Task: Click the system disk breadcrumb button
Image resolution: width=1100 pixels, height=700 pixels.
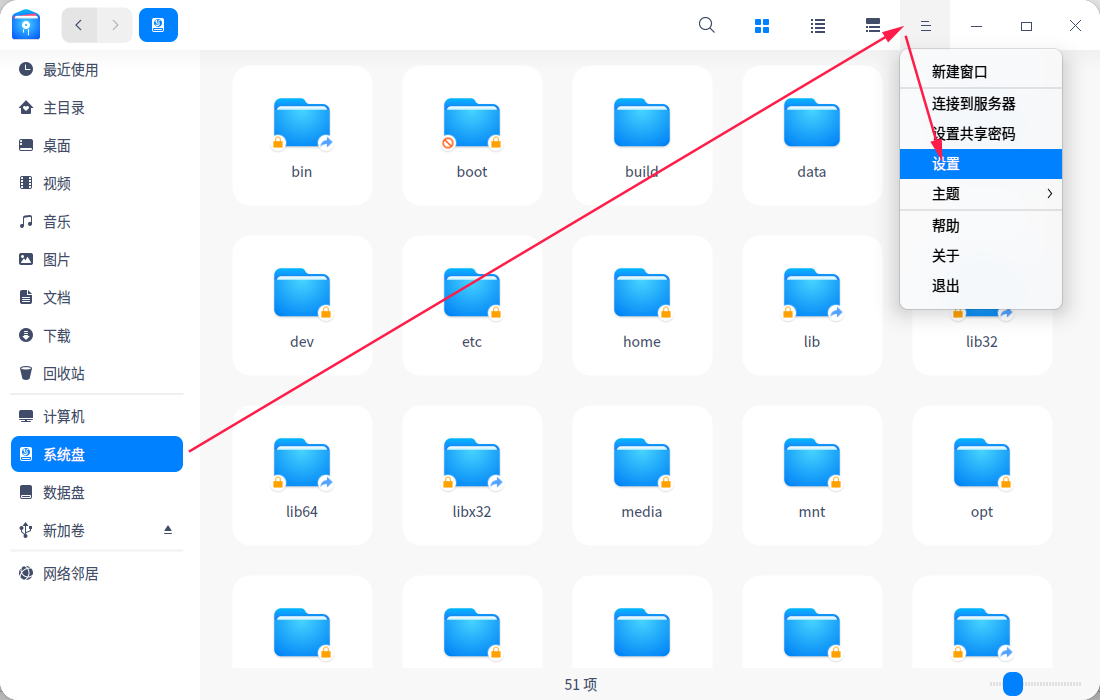Action: (x=159, y=25)
